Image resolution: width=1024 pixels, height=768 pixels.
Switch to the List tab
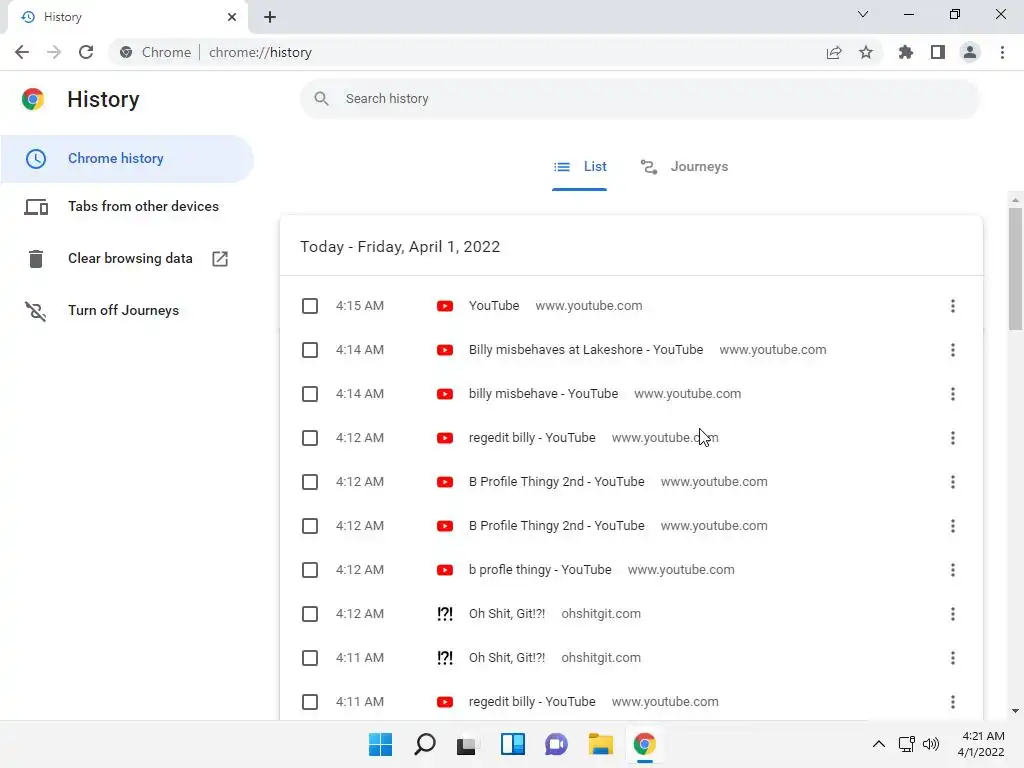(x=580, y=167)
